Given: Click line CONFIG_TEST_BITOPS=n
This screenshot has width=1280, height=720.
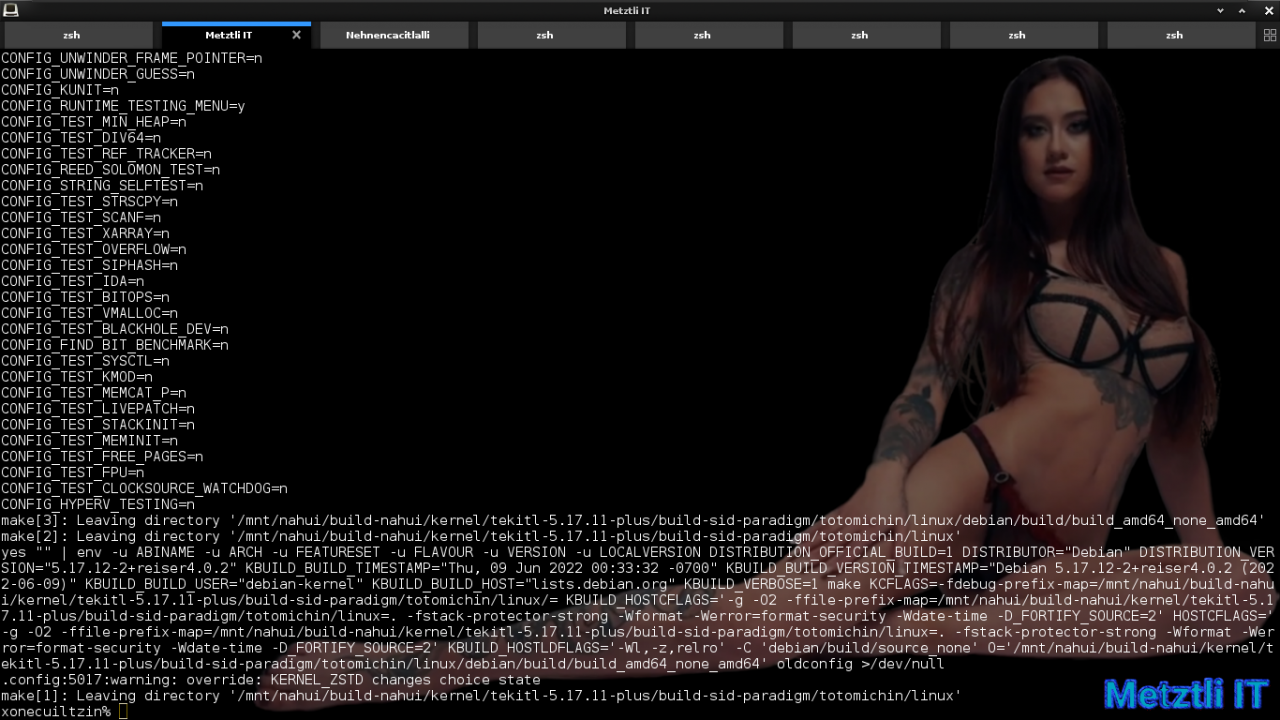Looking at the screenshot, I should (x=85, y=298).
